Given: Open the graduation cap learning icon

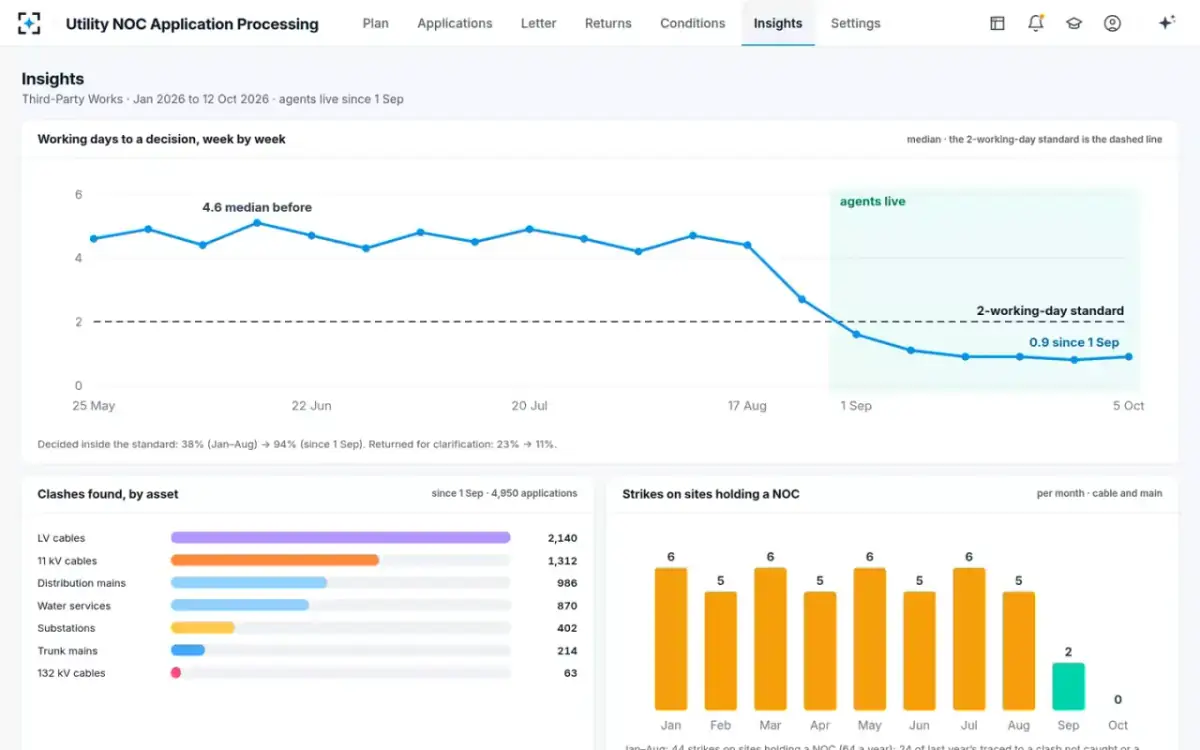Looking at the screenshot, I should click(1074, 23).
